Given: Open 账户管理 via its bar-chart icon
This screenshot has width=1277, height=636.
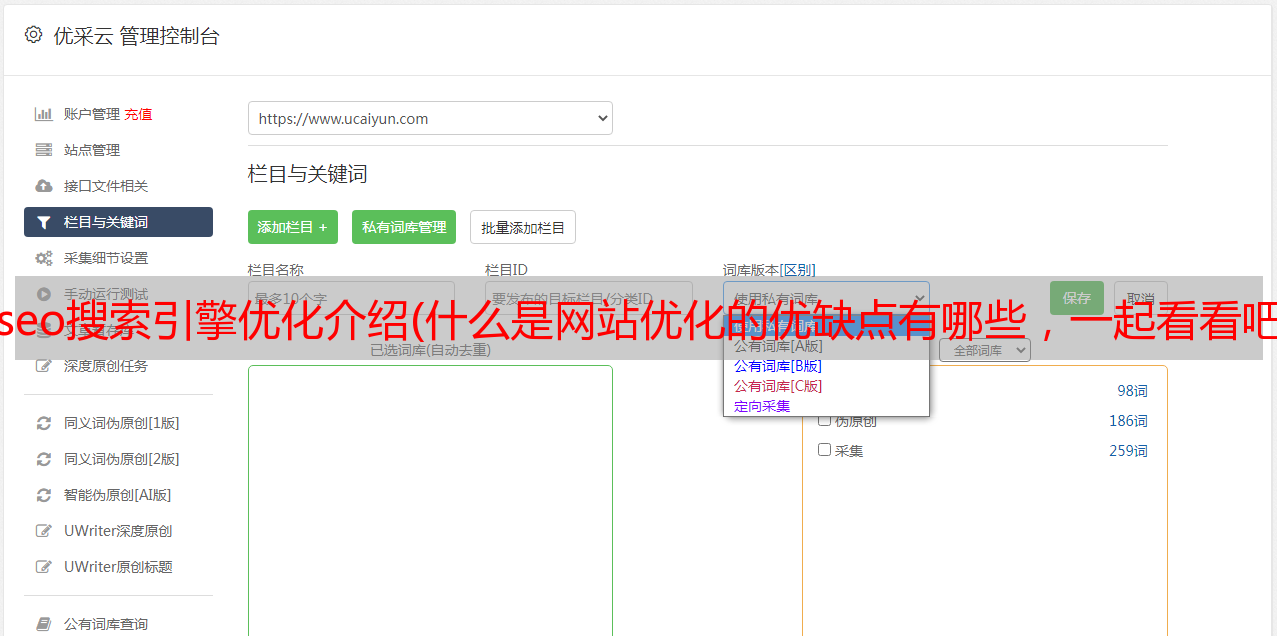Looking at the screenshot, I should coord(43,114).
